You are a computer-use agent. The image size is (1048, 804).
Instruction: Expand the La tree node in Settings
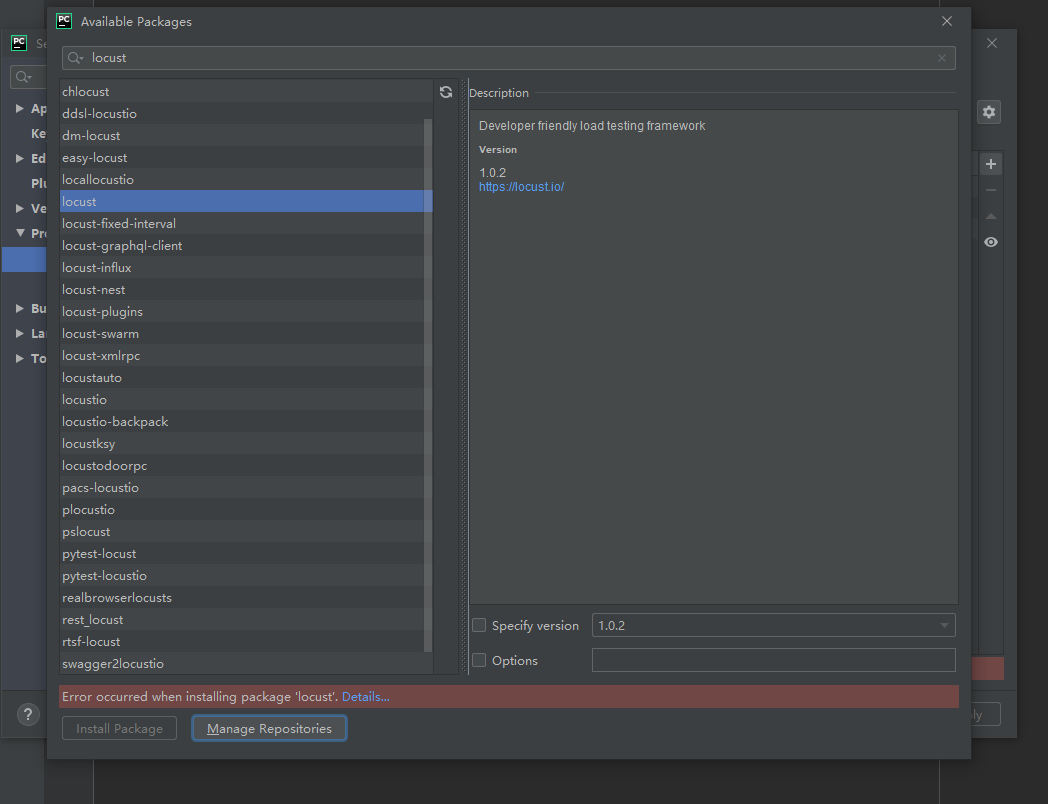coord(20,333)
